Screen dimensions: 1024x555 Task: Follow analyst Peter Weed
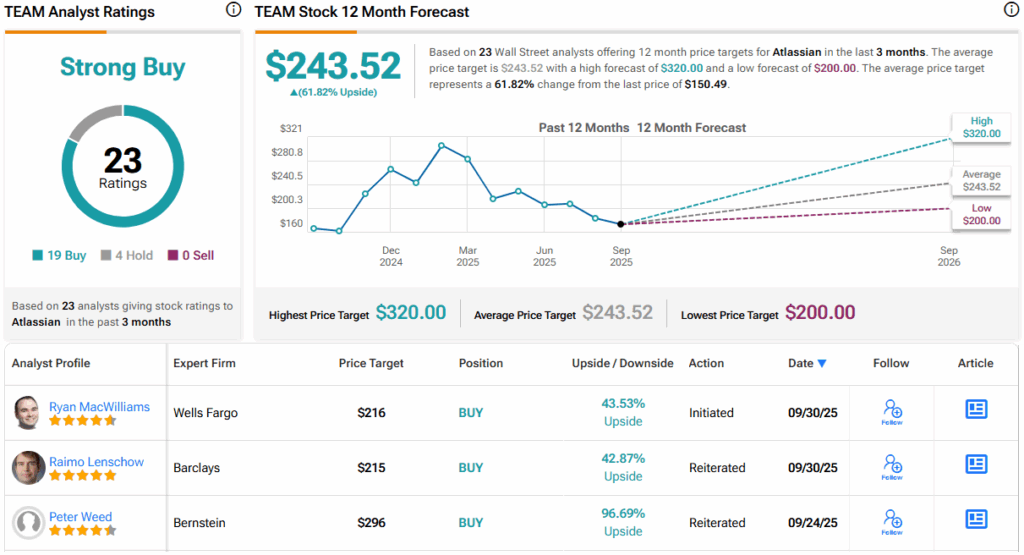click(x=892, y=521)
